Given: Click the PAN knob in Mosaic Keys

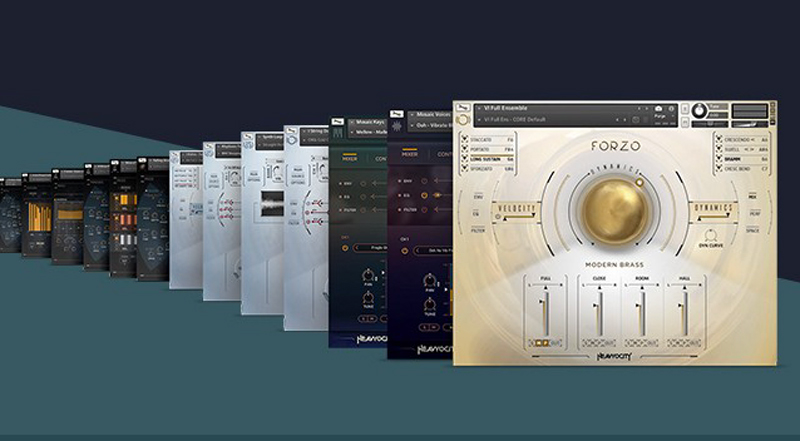Looking at the screenshot, I should [368, 276].
